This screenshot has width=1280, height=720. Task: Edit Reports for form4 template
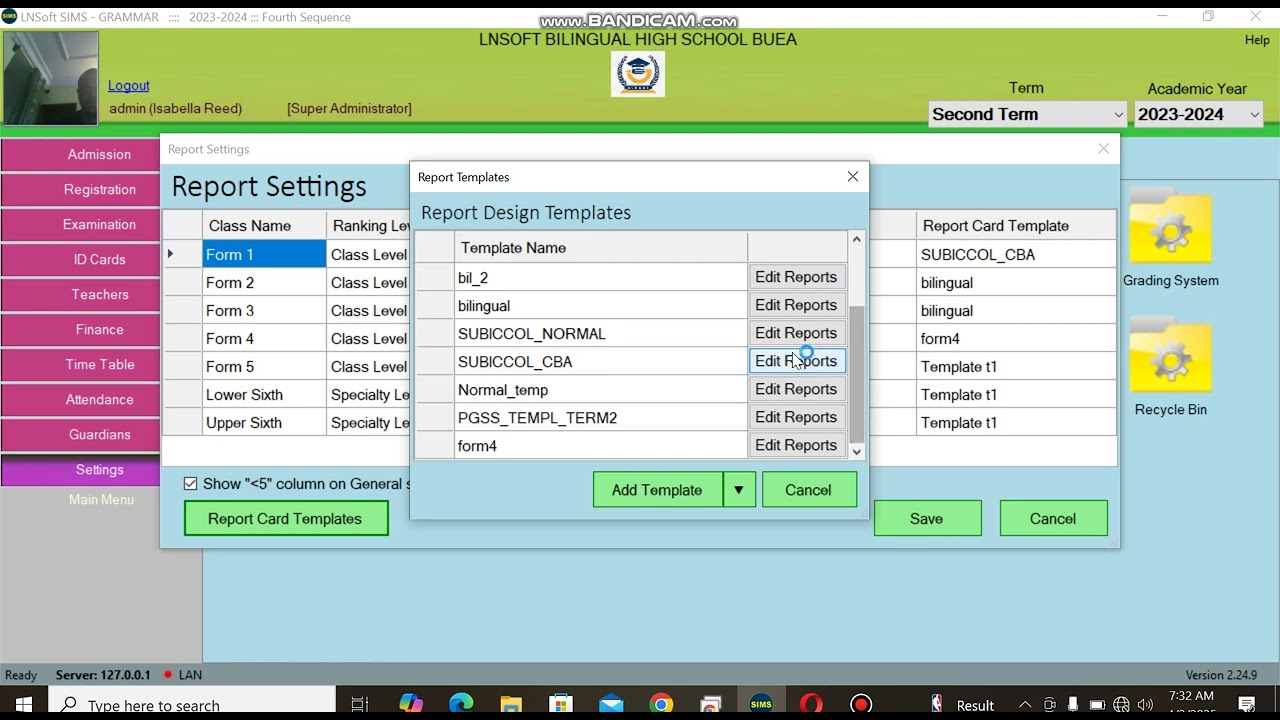click(x=797, y=445)
